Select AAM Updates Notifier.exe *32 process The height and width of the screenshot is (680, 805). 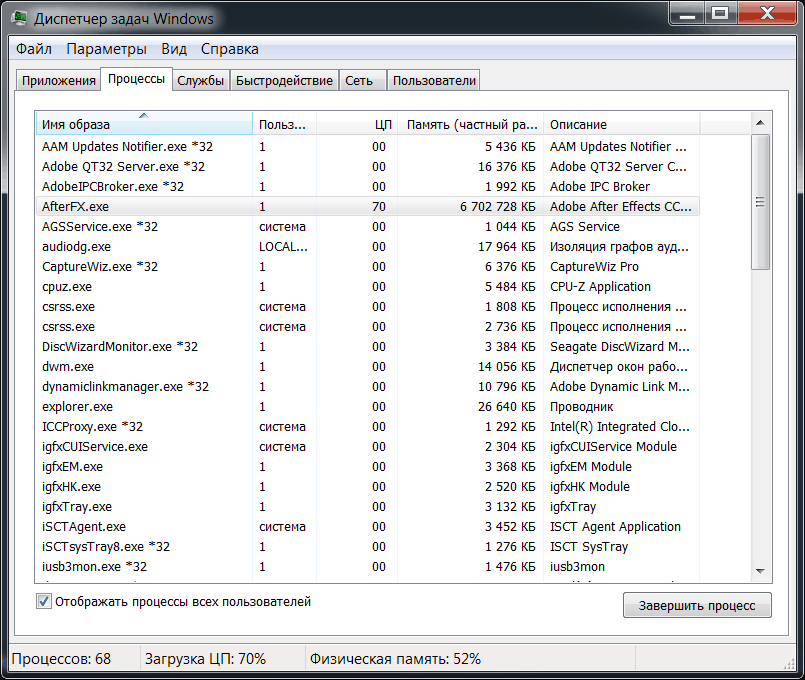click(x=368, y=147)
